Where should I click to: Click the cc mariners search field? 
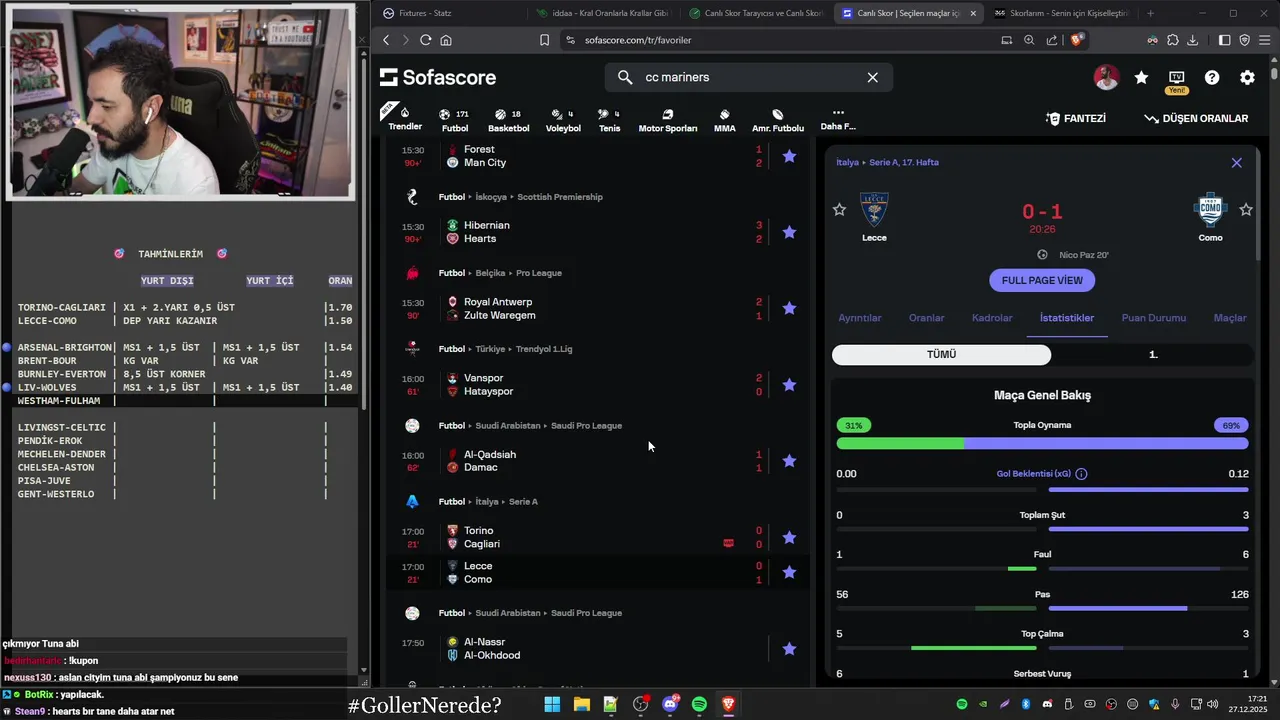pyautogui.click(x=749, y=77)
